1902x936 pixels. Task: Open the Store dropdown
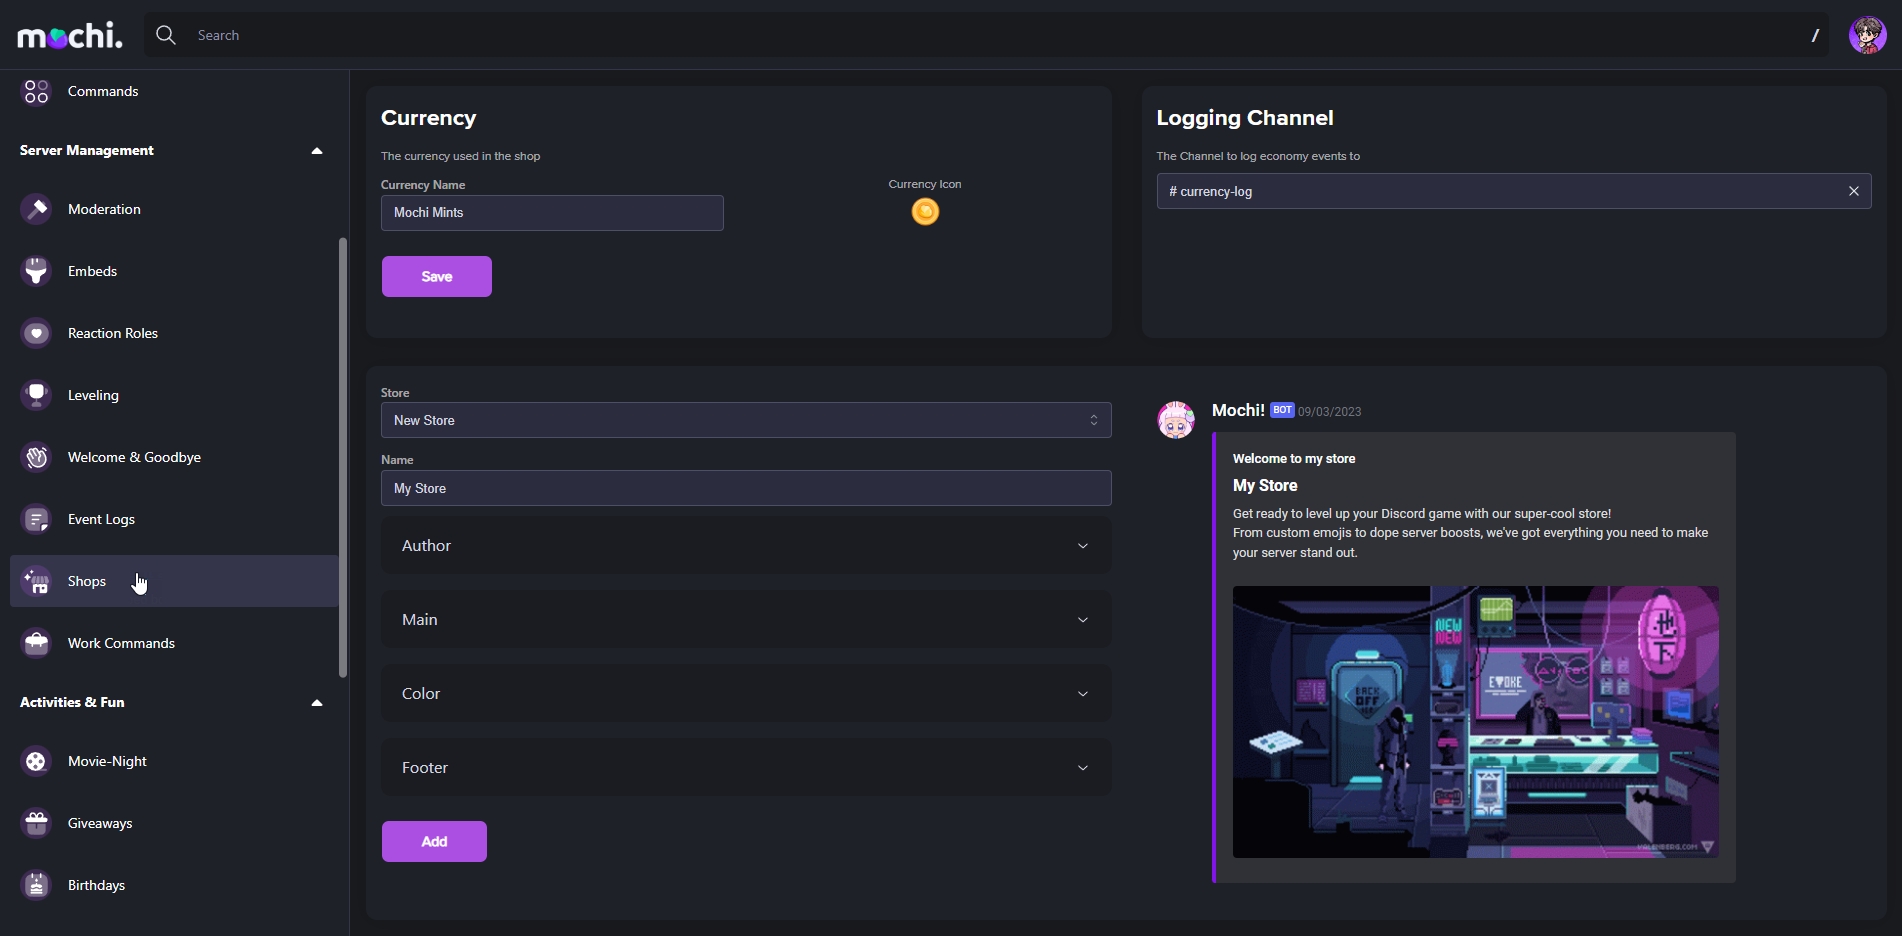[746, 420]
